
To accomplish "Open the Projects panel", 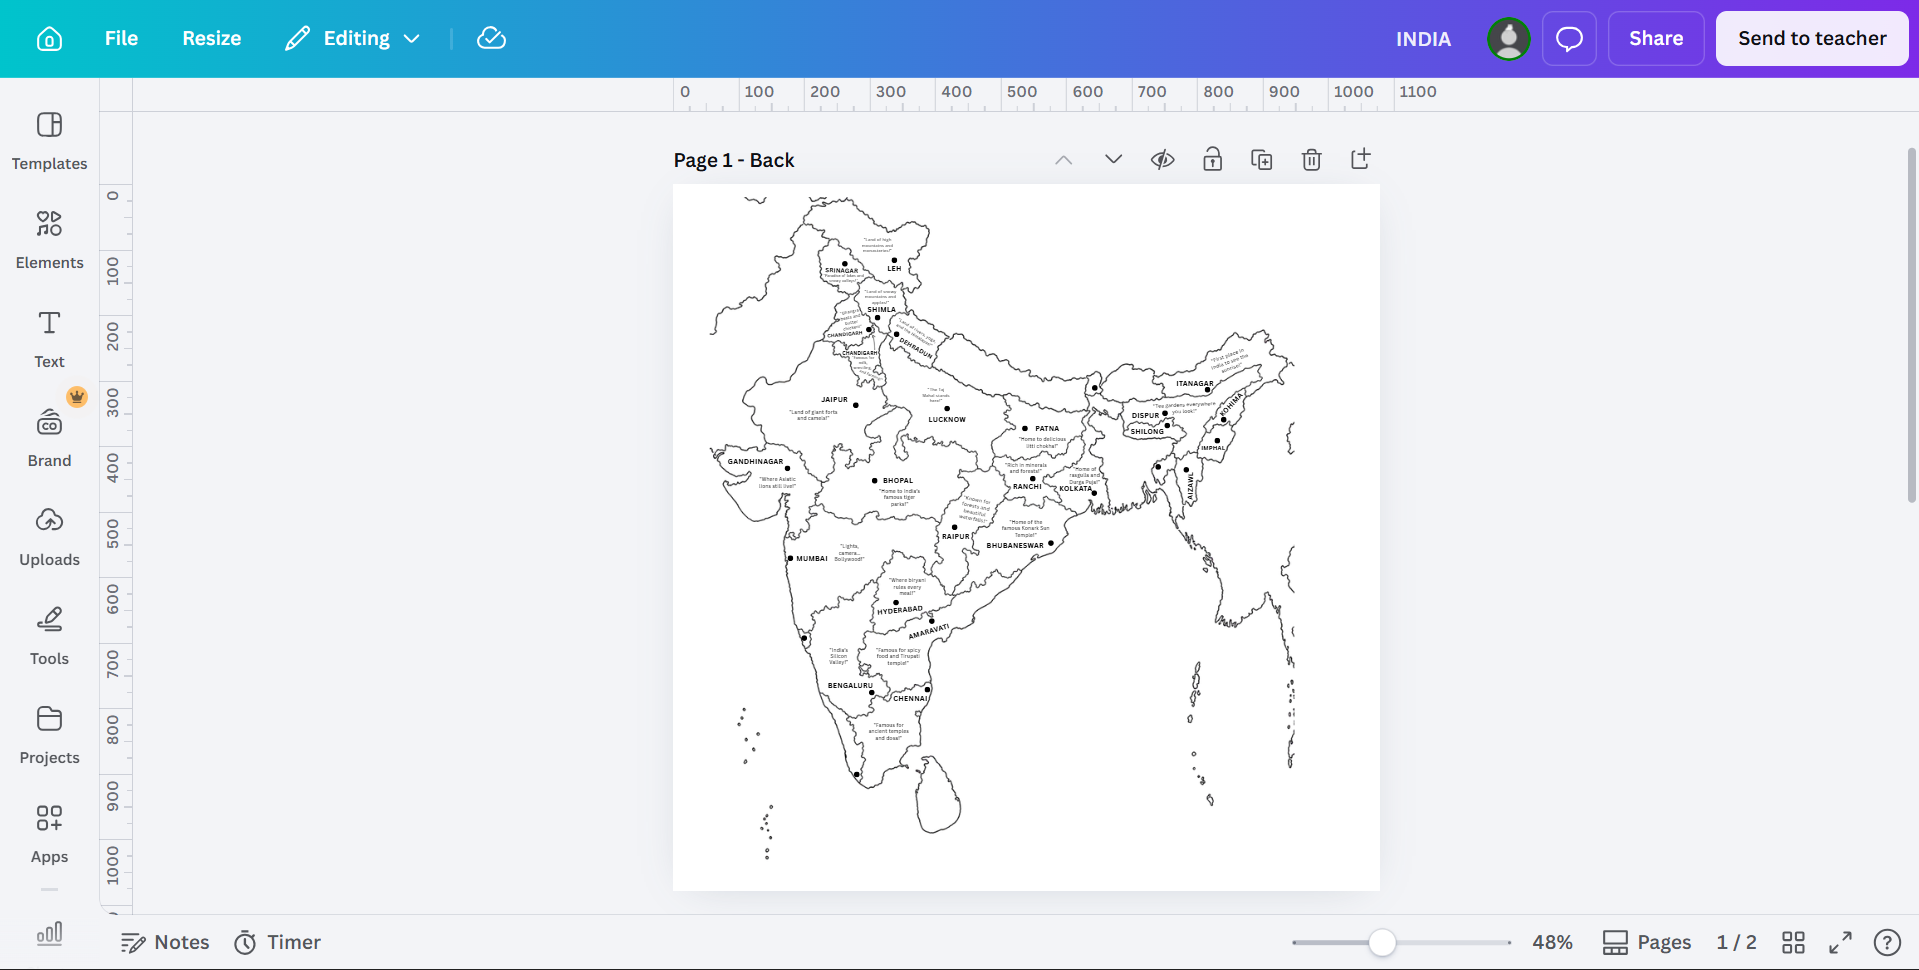I will tap(49, 735).
